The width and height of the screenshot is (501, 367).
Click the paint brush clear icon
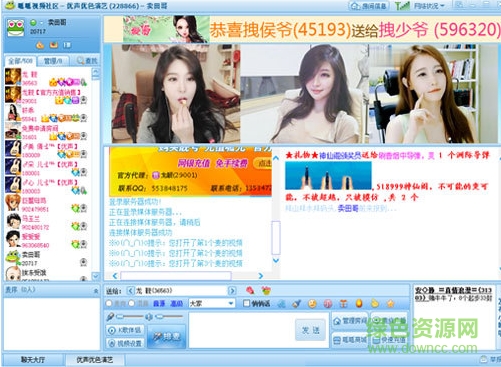click(x=297, y=303)
